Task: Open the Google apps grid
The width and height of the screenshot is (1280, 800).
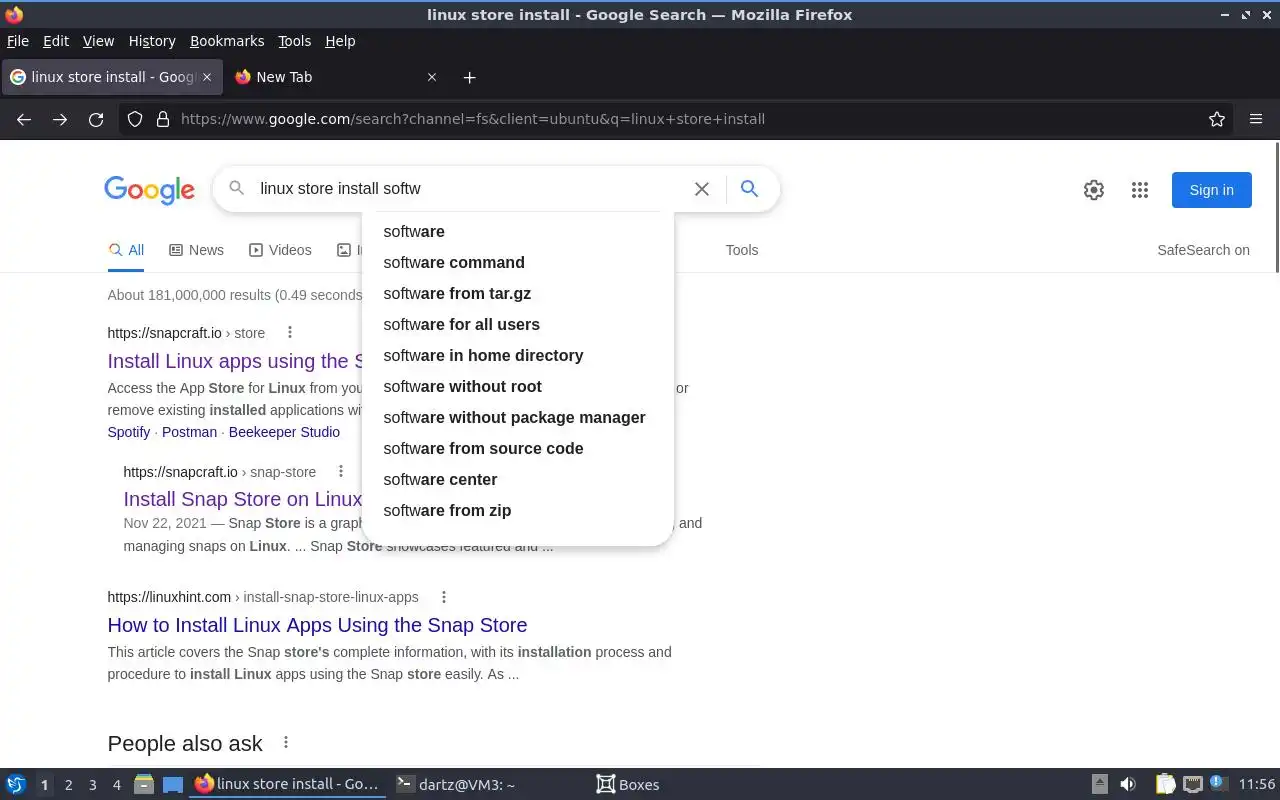Action: coord(1140,190)
